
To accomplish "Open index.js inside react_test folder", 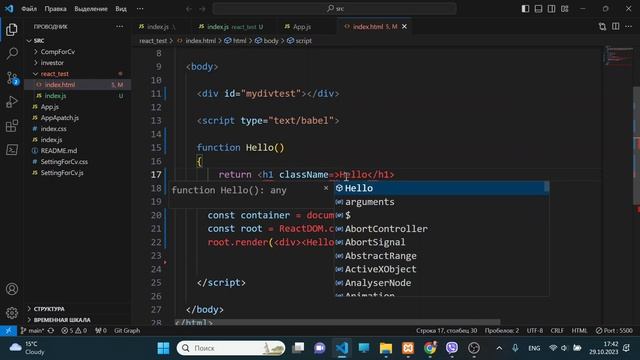I will click(55, 96).
